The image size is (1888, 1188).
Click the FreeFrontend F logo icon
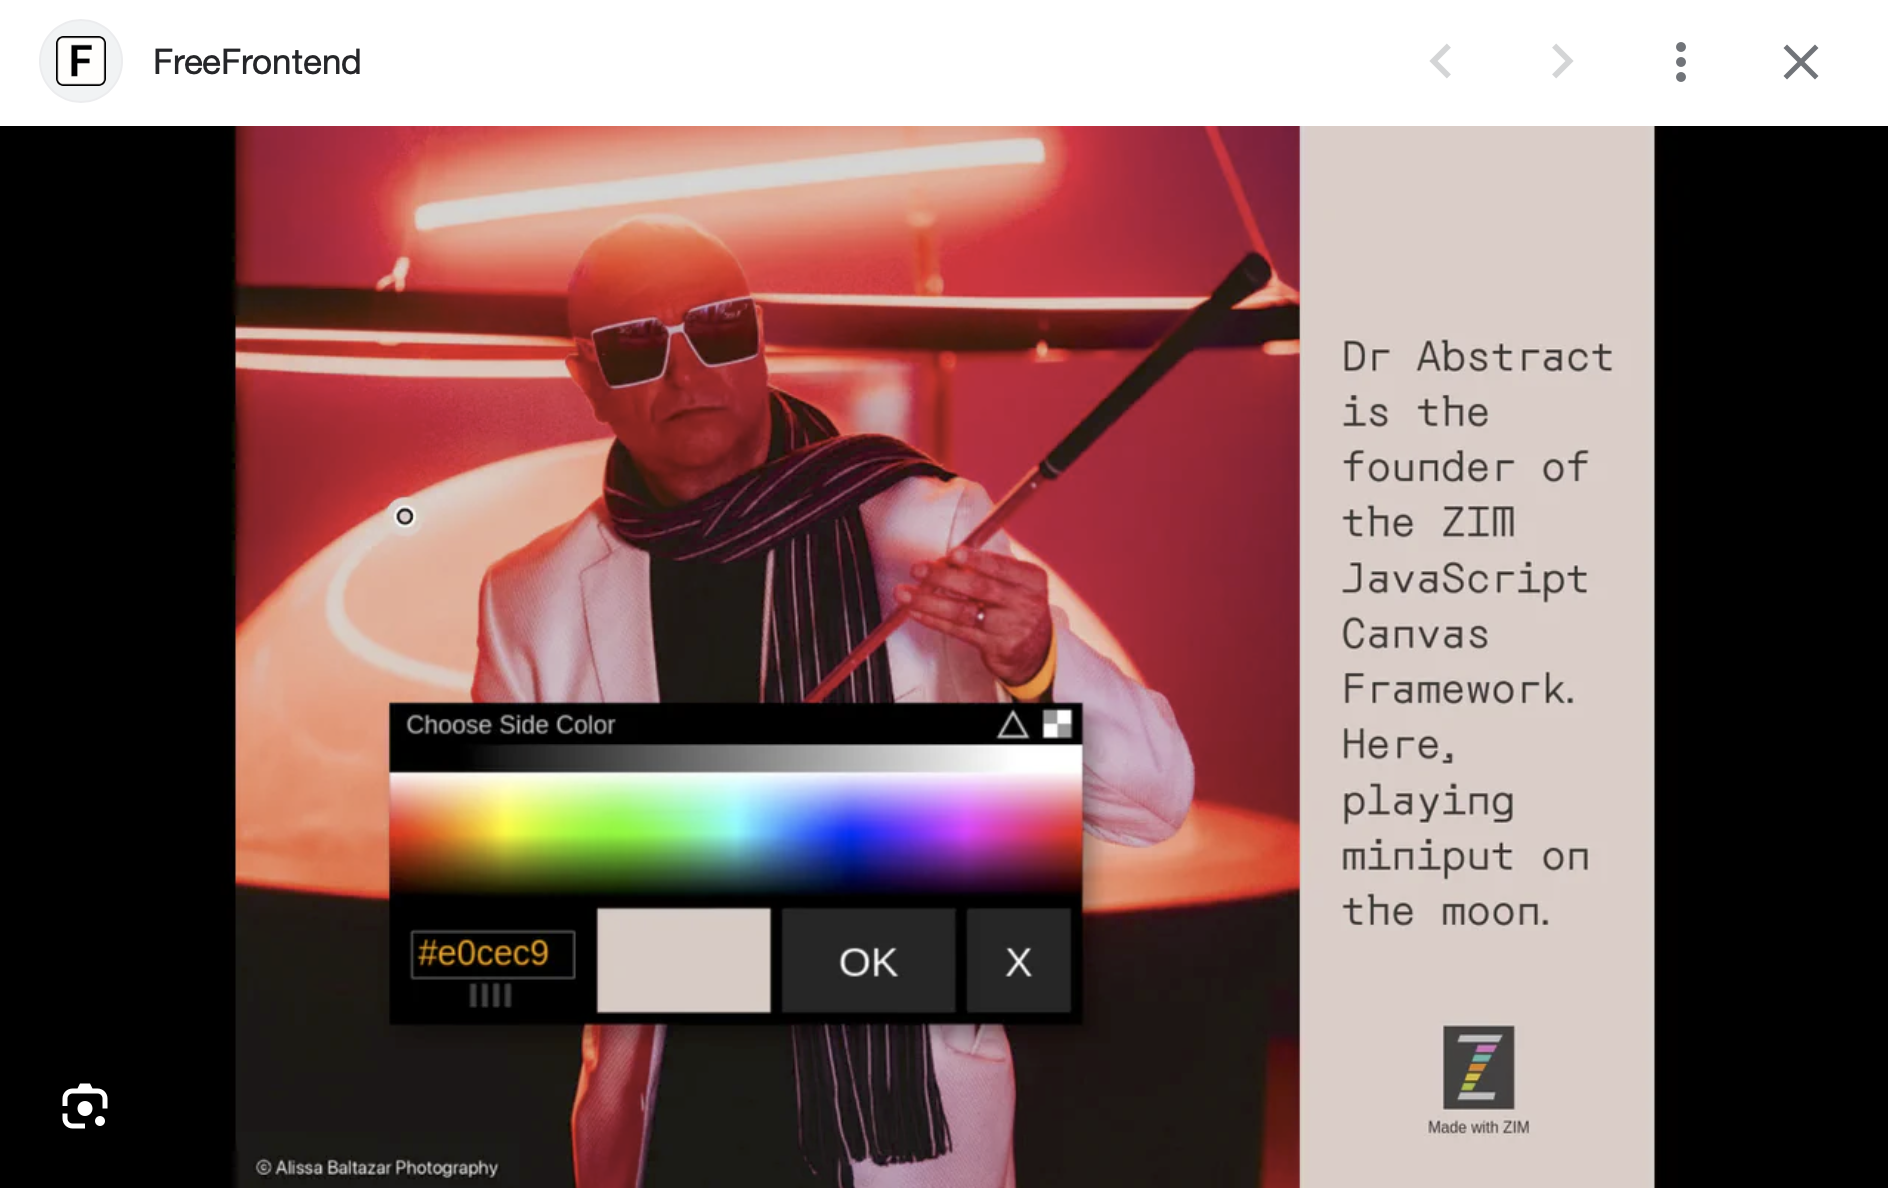[81, 61]
